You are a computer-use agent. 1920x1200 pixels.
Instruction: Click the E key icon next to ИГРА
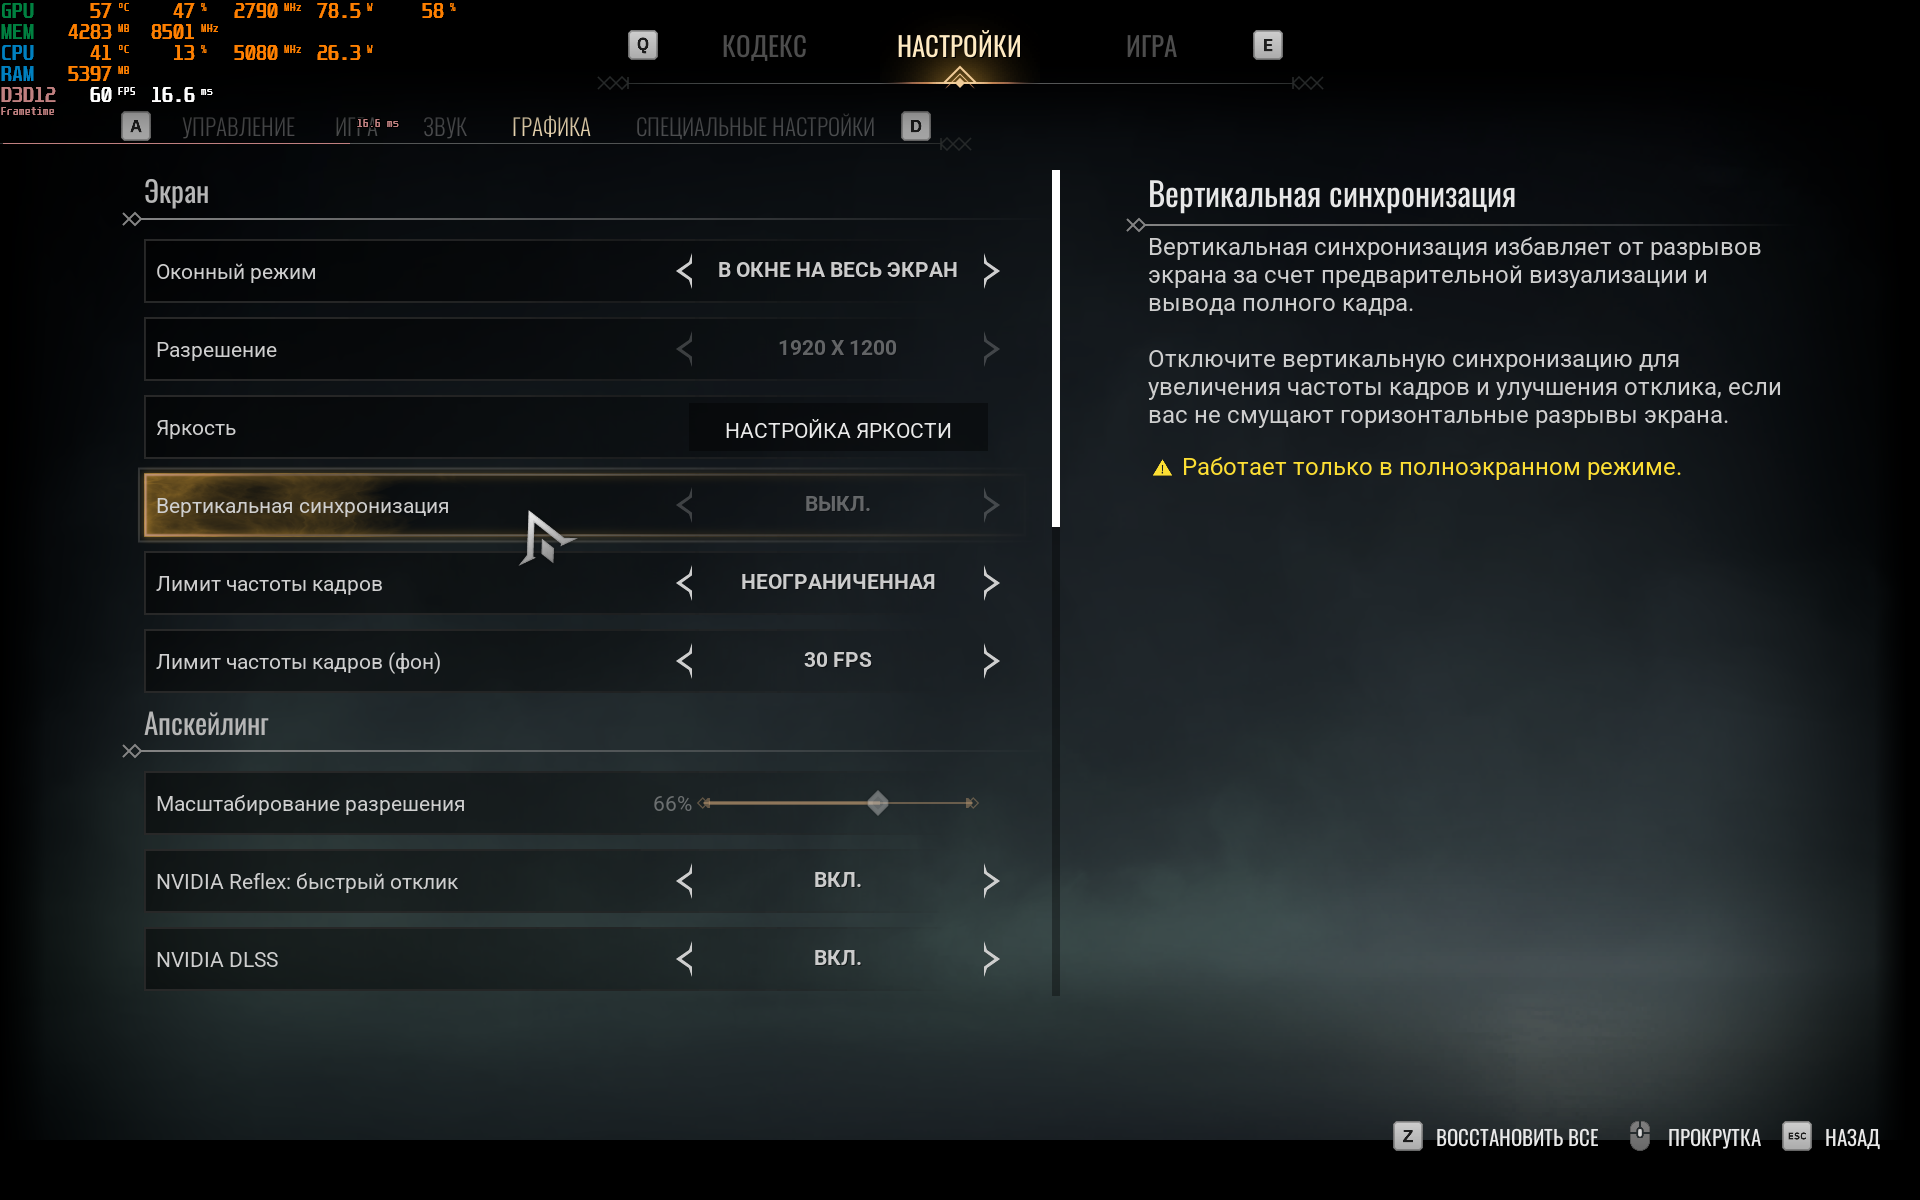1267,45
